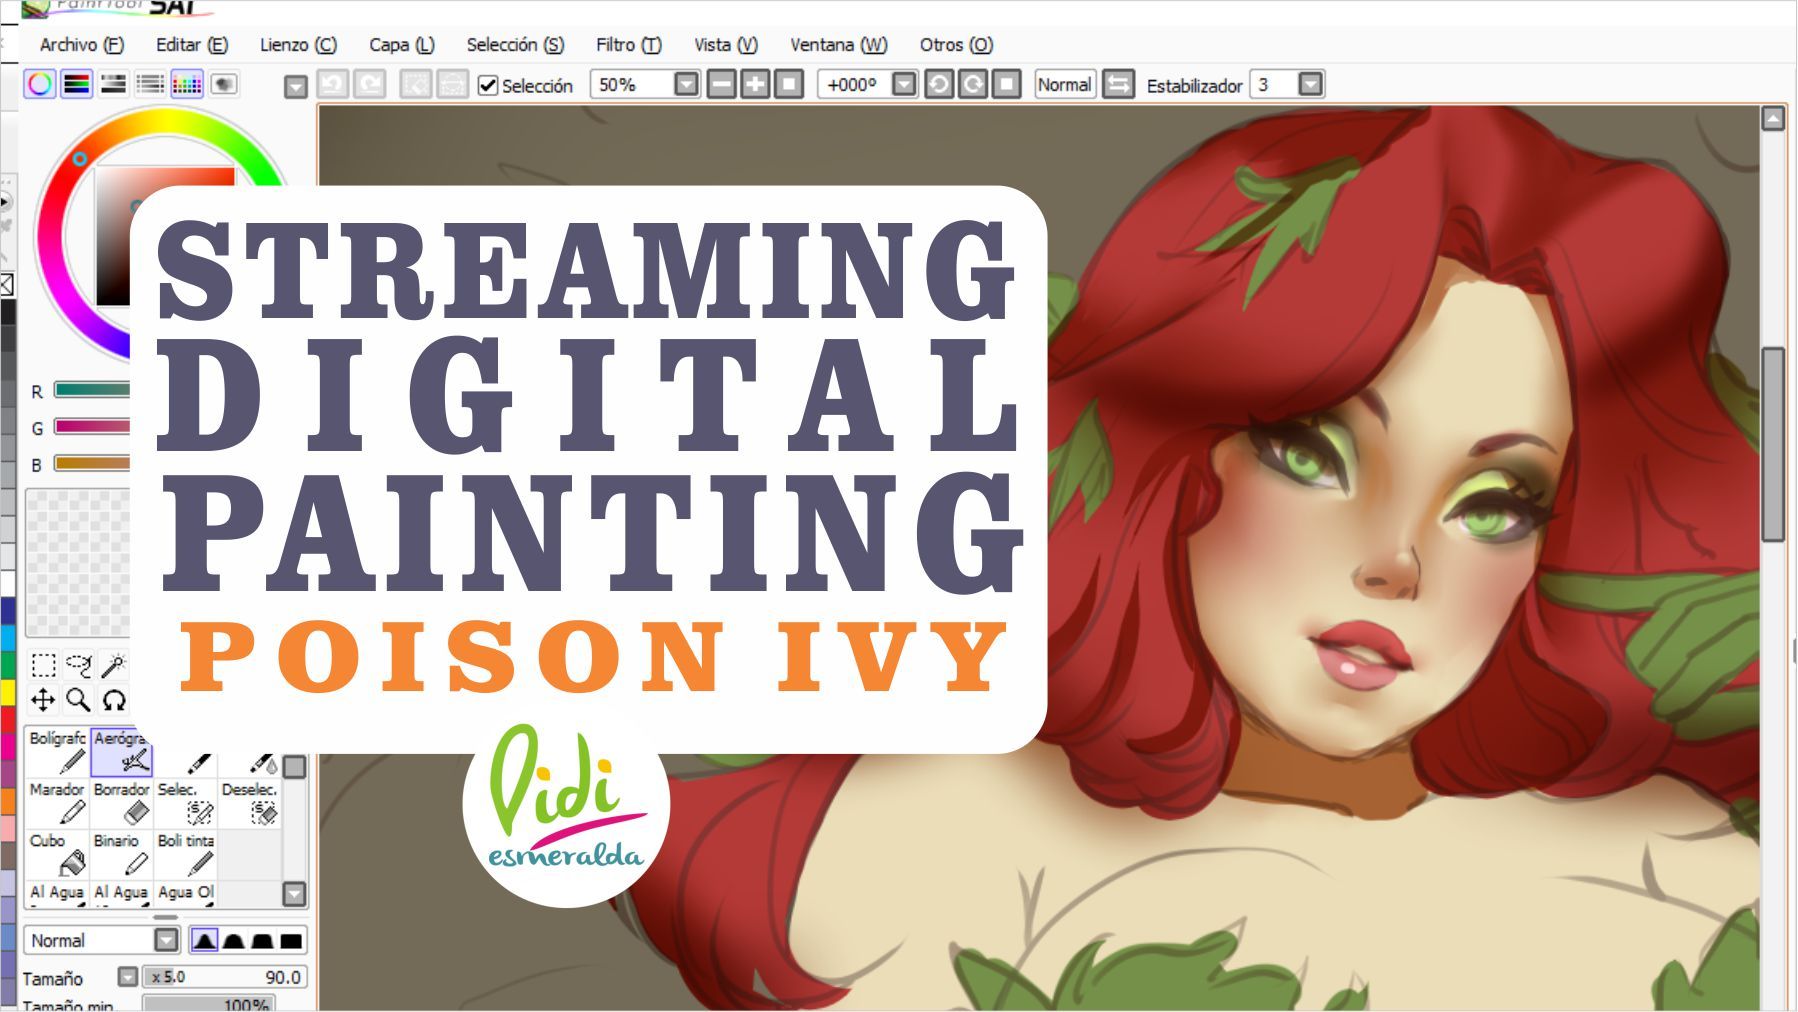Zoom out with the minus button

click(x=721, y=85)
